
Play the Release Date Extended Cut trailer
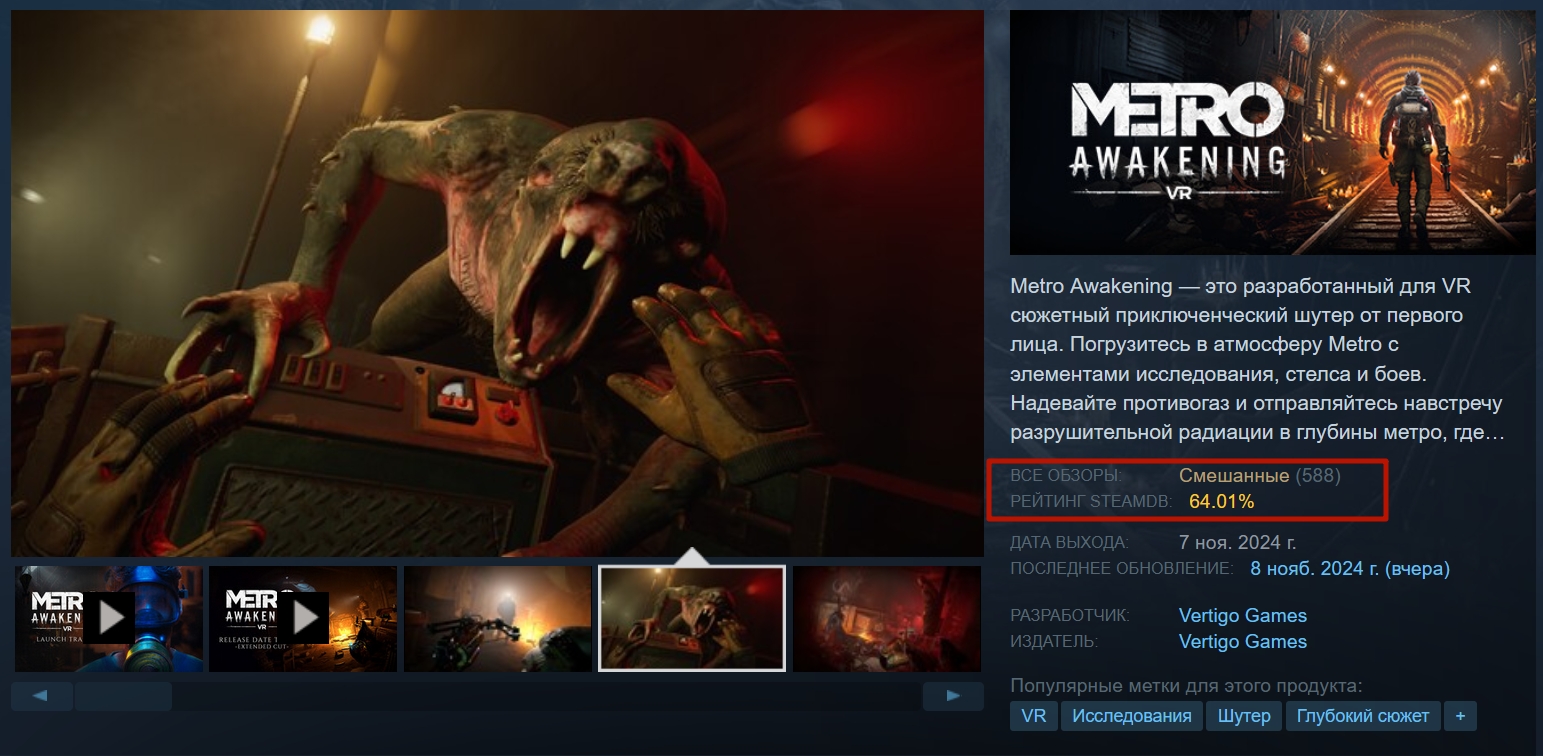[303, 619]
